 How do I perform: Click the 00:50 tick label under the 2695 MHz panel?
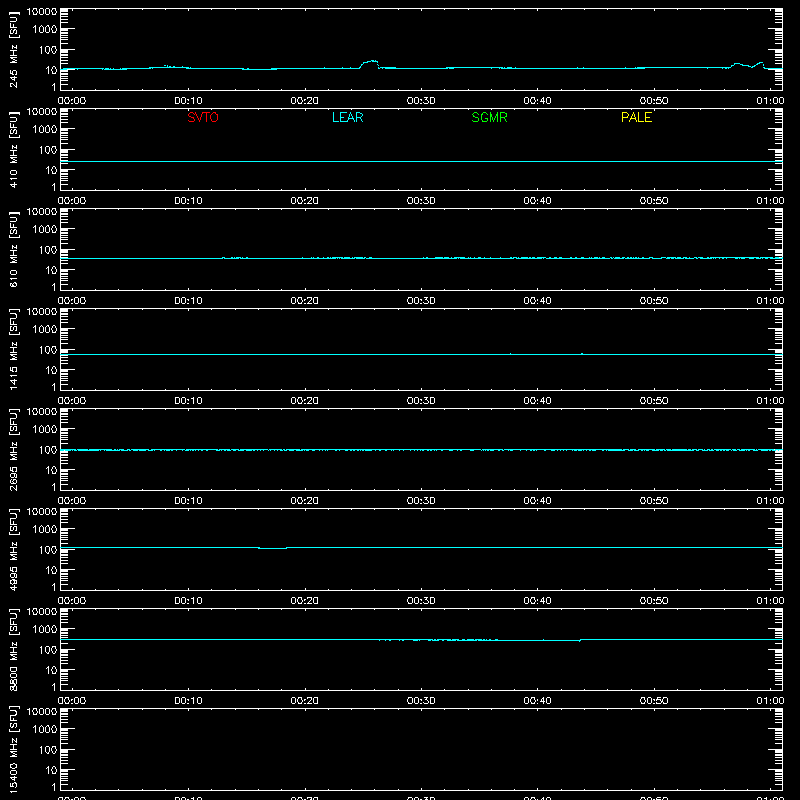tap(654, 501)
